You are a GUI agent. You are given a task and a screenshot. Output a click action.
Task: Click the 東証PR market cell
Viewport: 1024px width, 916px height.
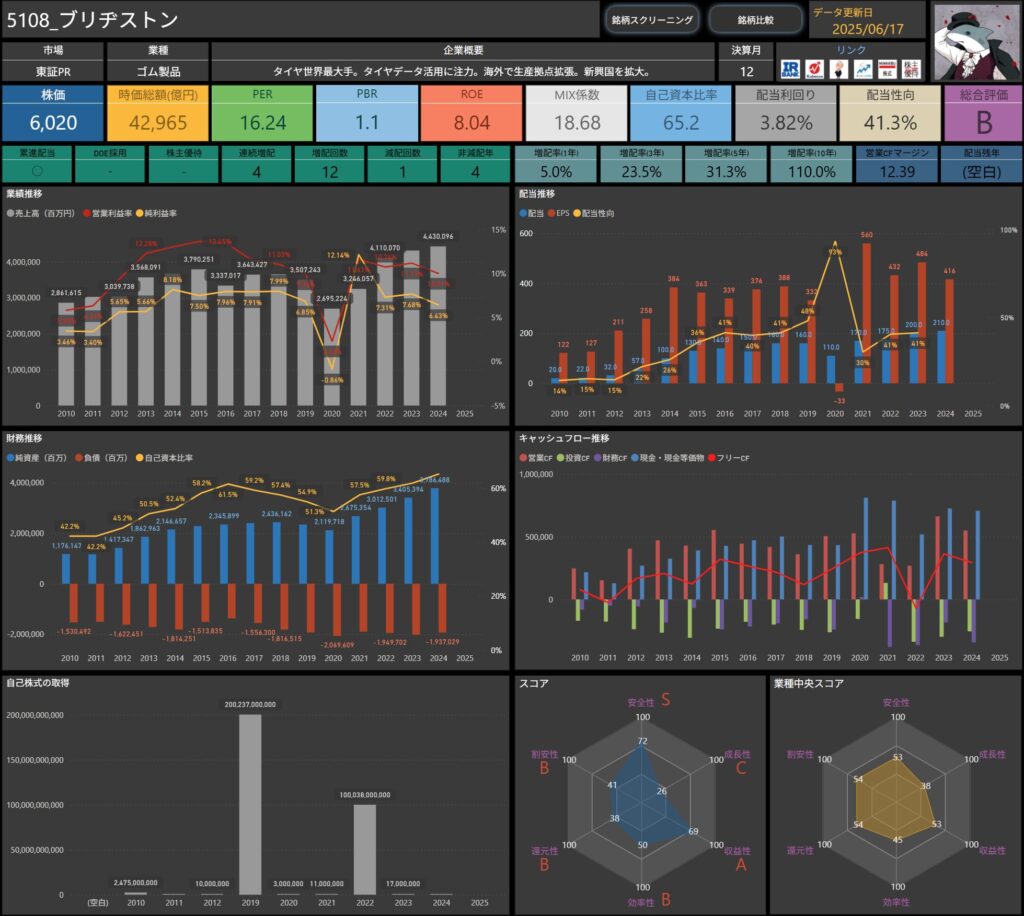click(x=53, y=71)
